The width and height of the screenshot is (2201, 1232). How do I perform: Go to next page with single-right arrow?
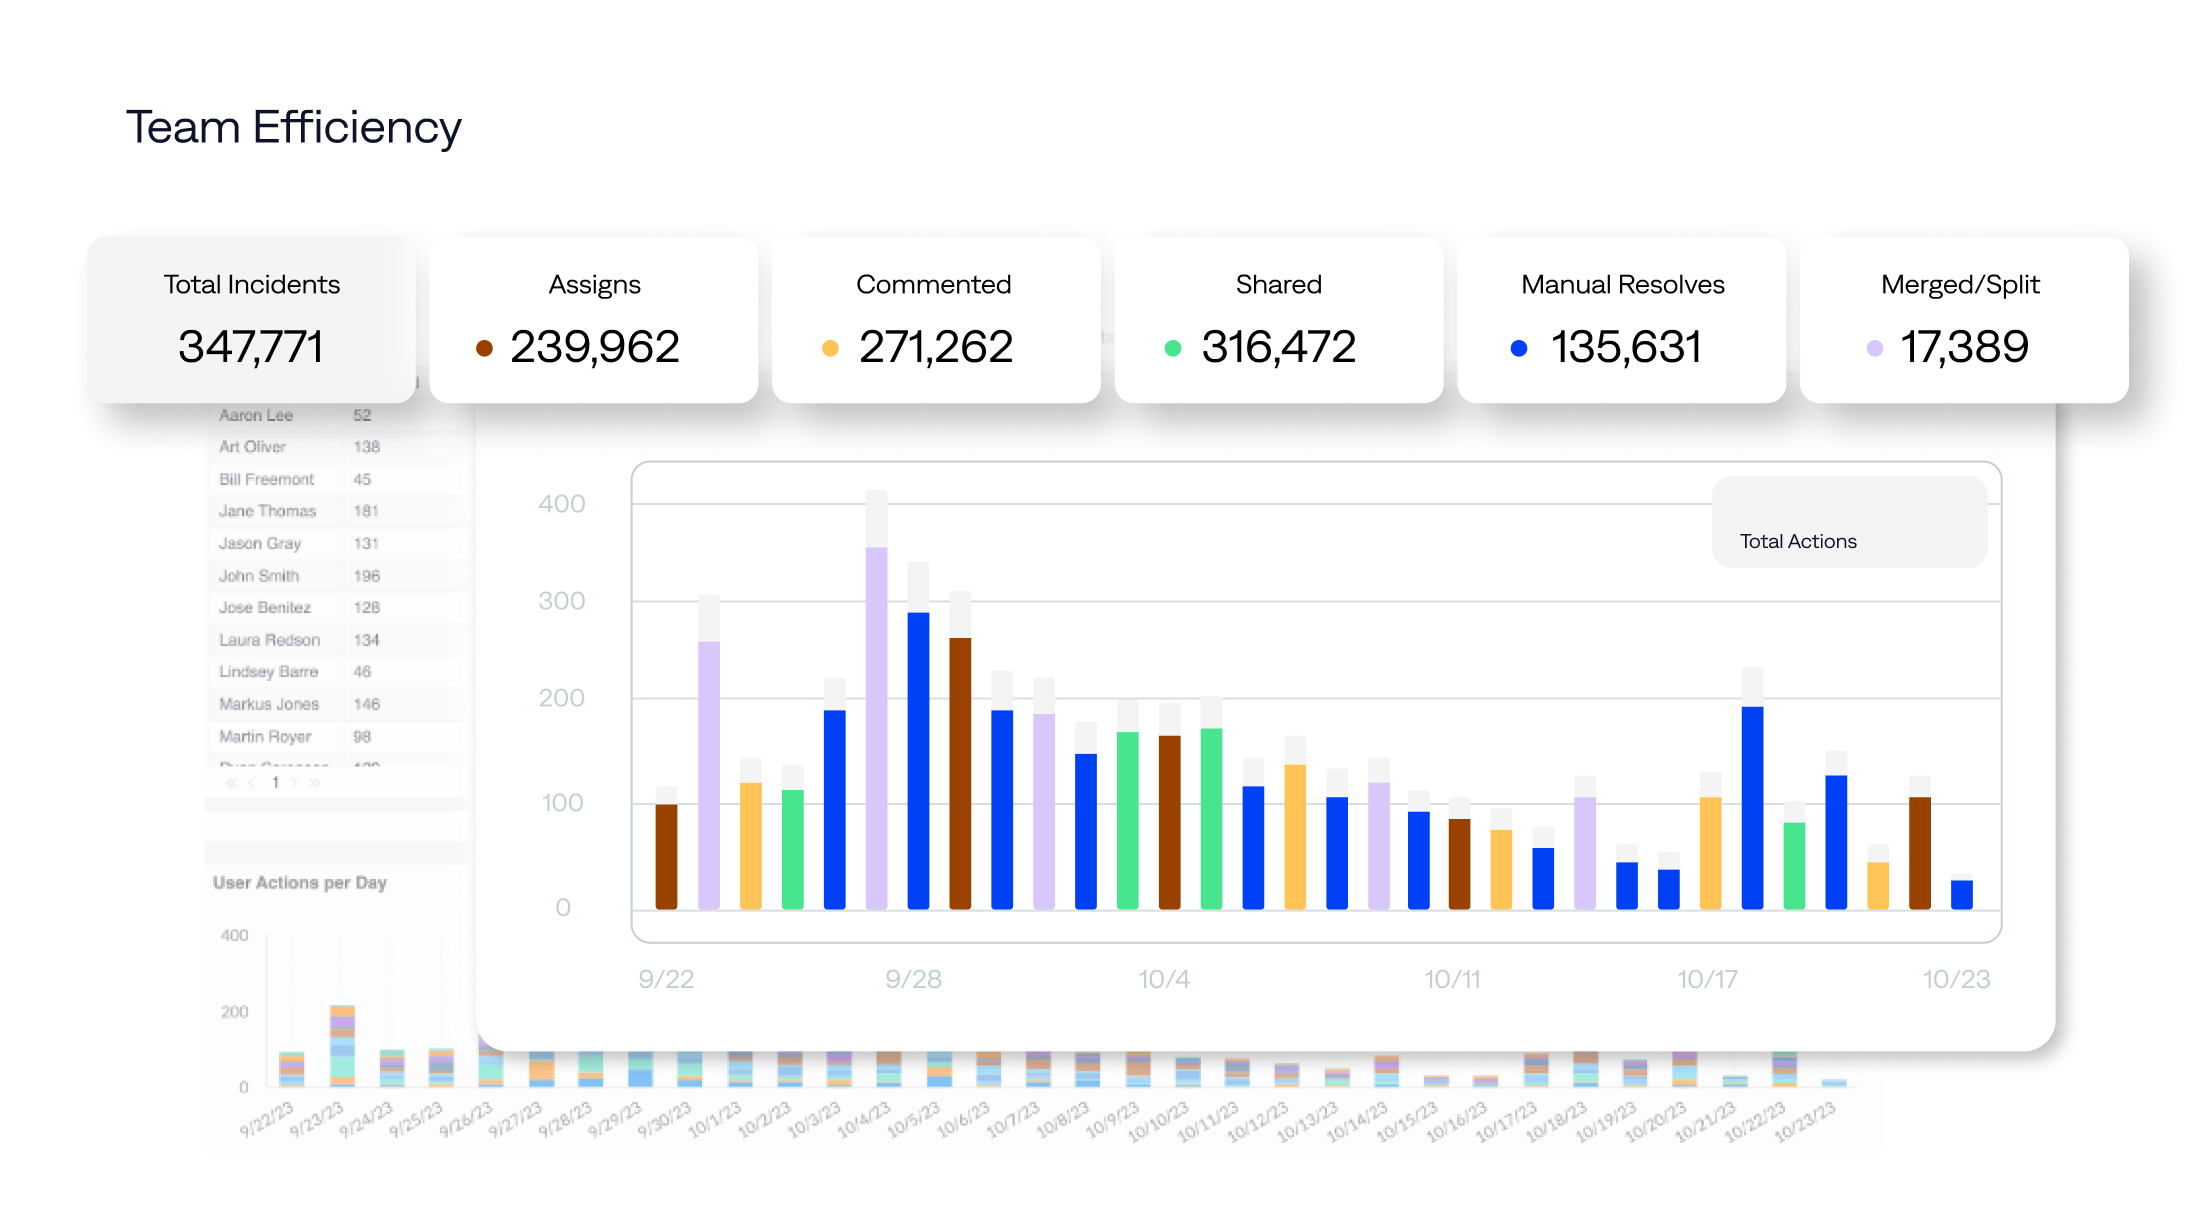point(294,783)
